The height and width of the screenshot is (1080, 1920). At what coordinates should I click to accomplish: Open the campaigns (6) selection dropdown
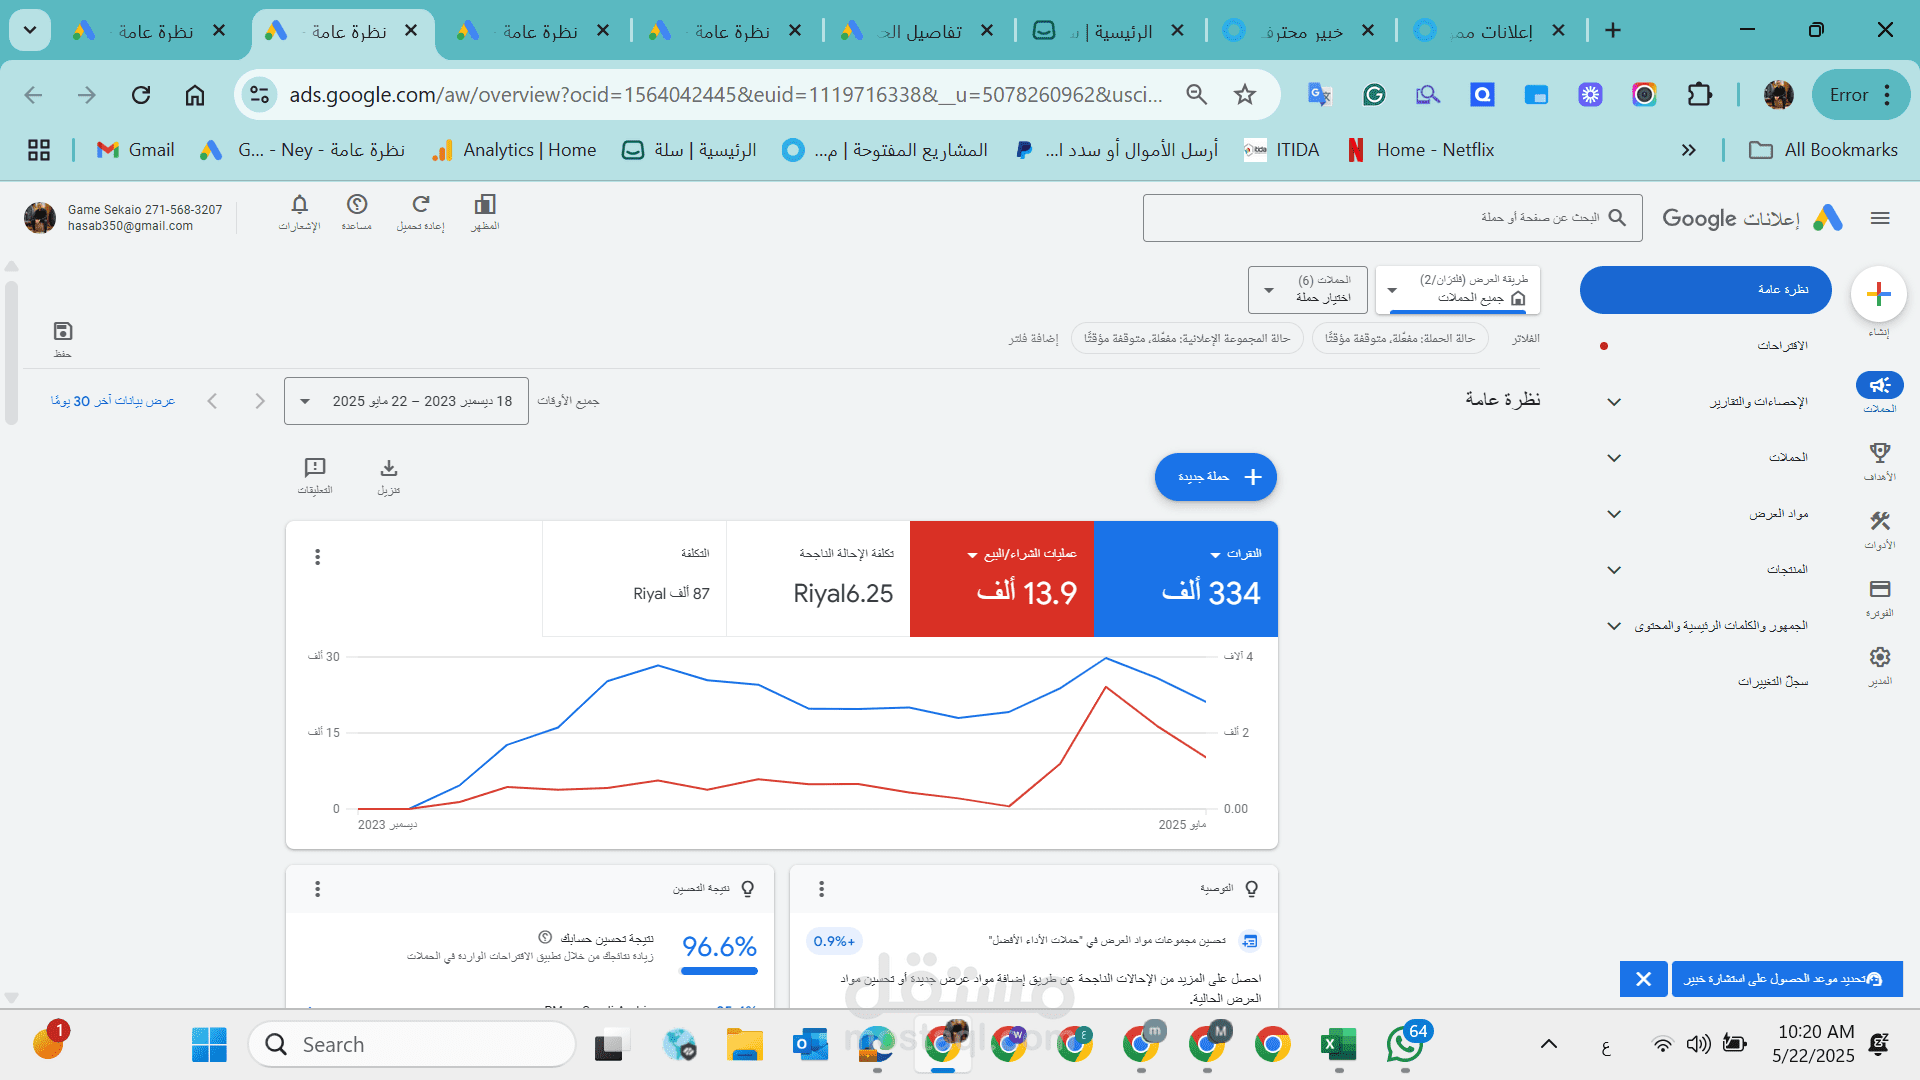tap(1309, 290)
